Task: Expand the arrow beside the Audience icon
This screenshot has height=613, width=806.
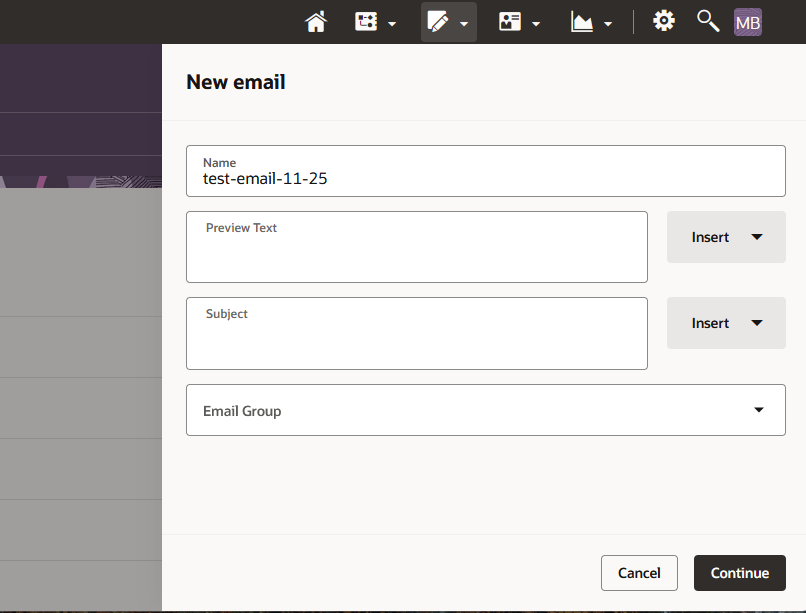Action: coord(536,24)
